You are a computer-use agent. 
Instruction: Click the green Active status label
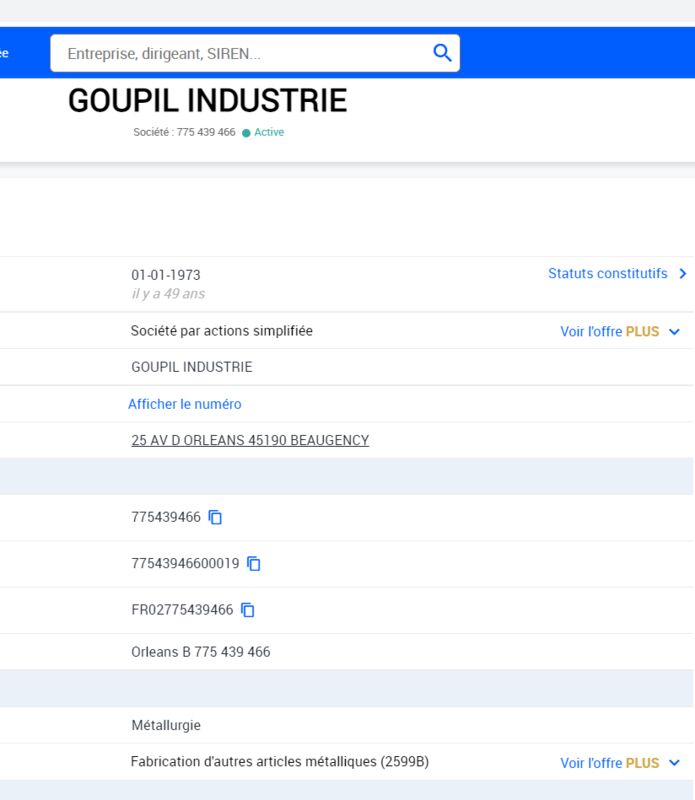point(269,132)
